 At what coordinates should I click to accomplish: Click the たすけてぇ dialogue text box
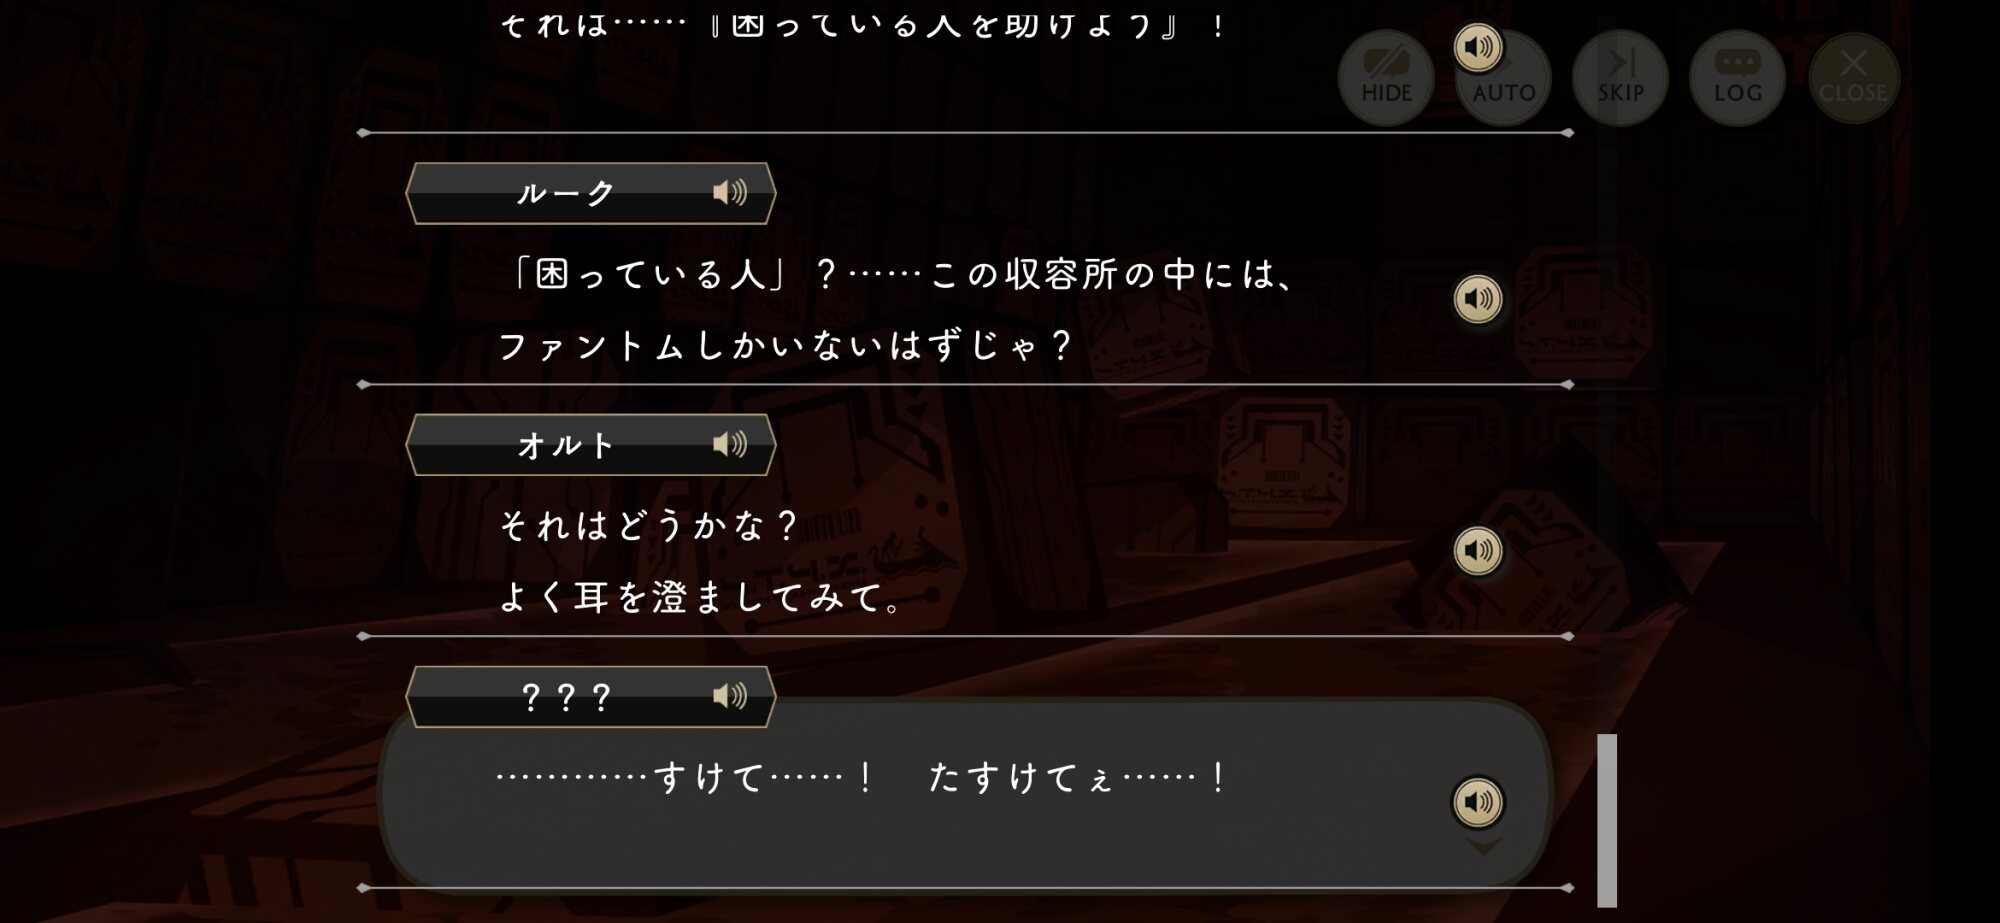pos(966,792)
